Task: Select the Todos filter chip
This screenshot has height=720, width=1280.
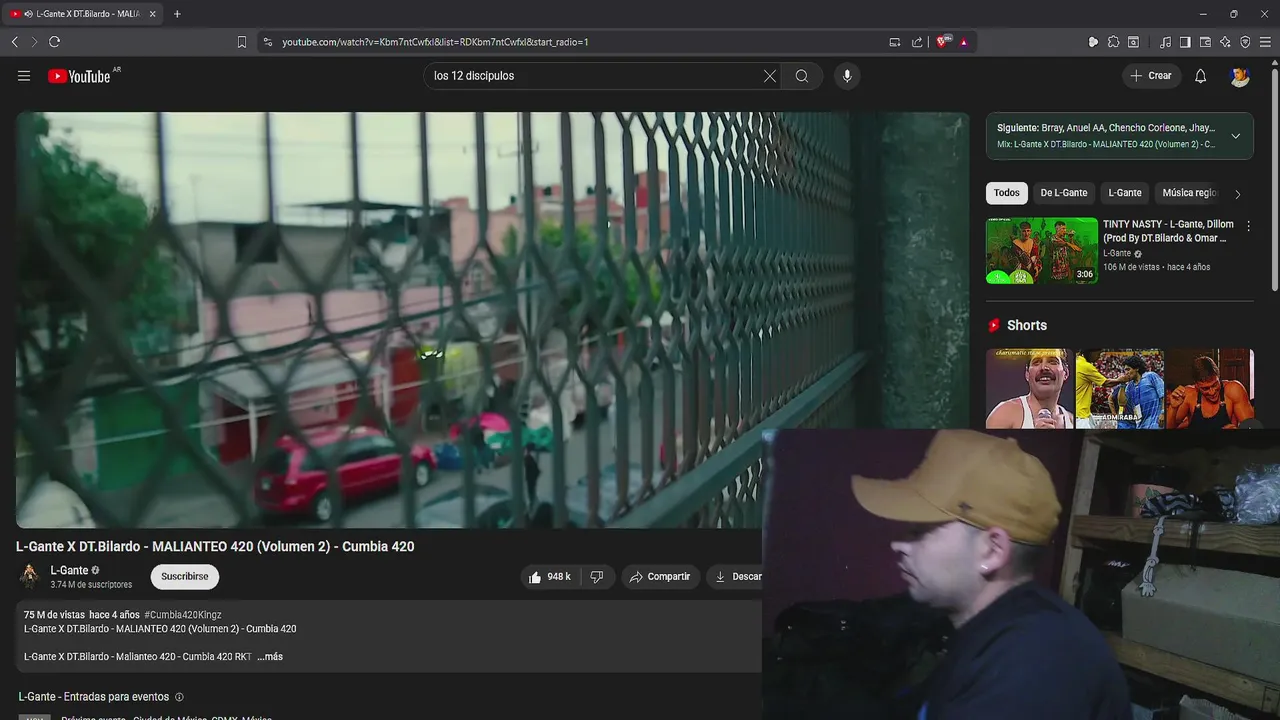Action: point(1007,193)
